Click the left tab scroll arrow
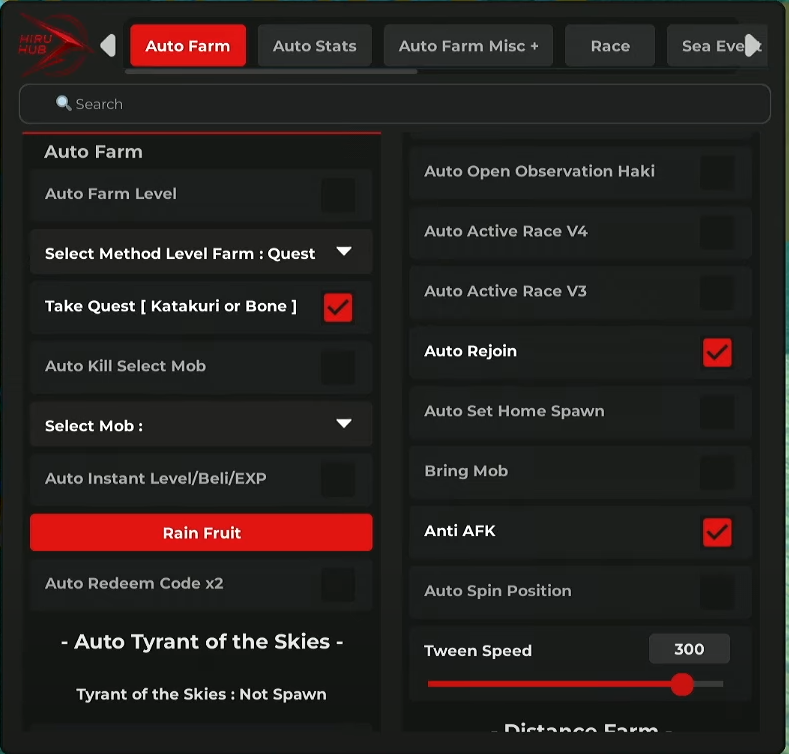Screen dimensions: 789x754 (108, 46)
